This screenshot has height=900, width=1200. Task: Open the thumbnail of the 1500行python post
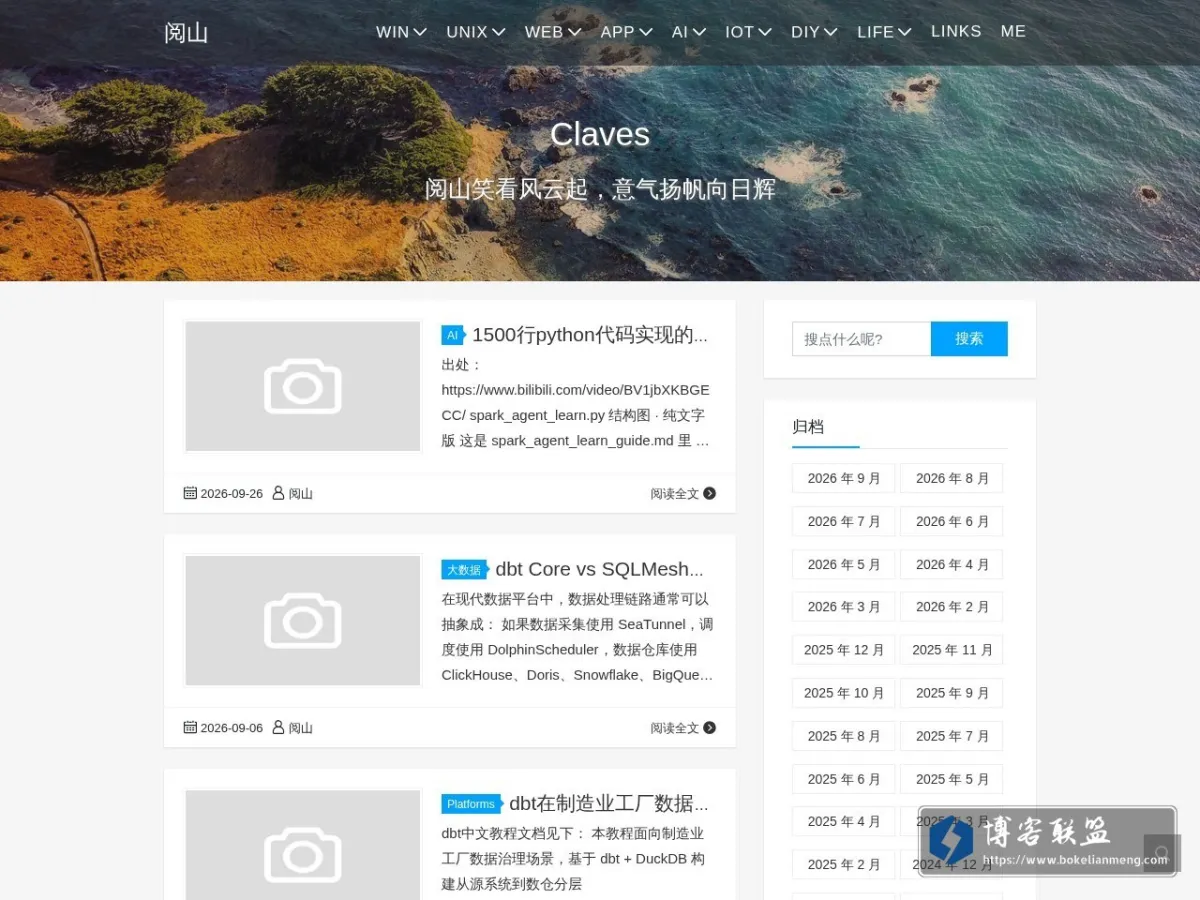coord(303,386)
